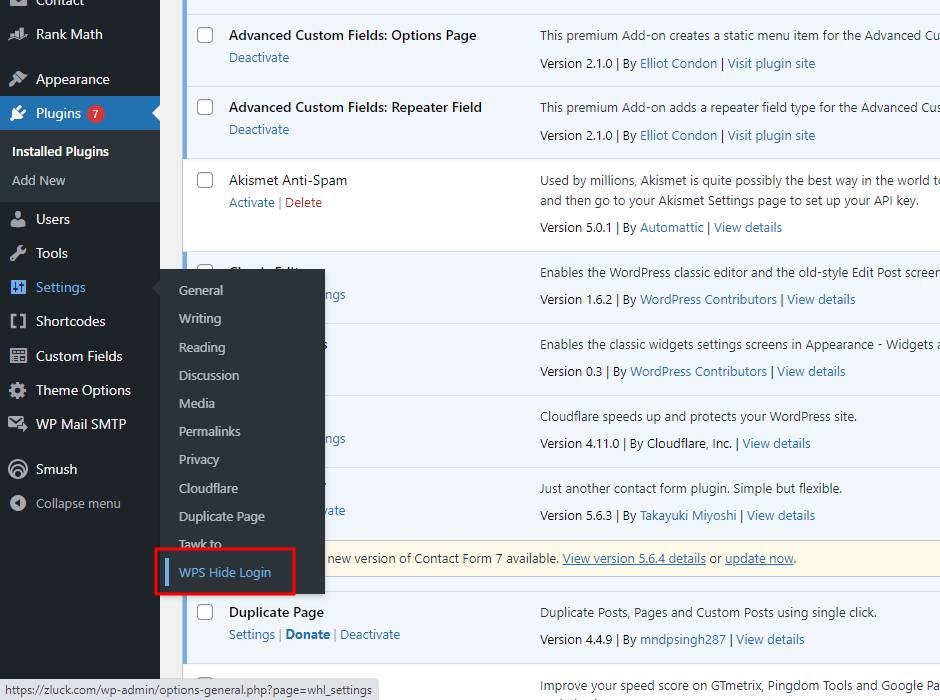Open mndpsingh287 author link
Image resolution: width=940 pixels, height=700 pixels.
point(683,639)
